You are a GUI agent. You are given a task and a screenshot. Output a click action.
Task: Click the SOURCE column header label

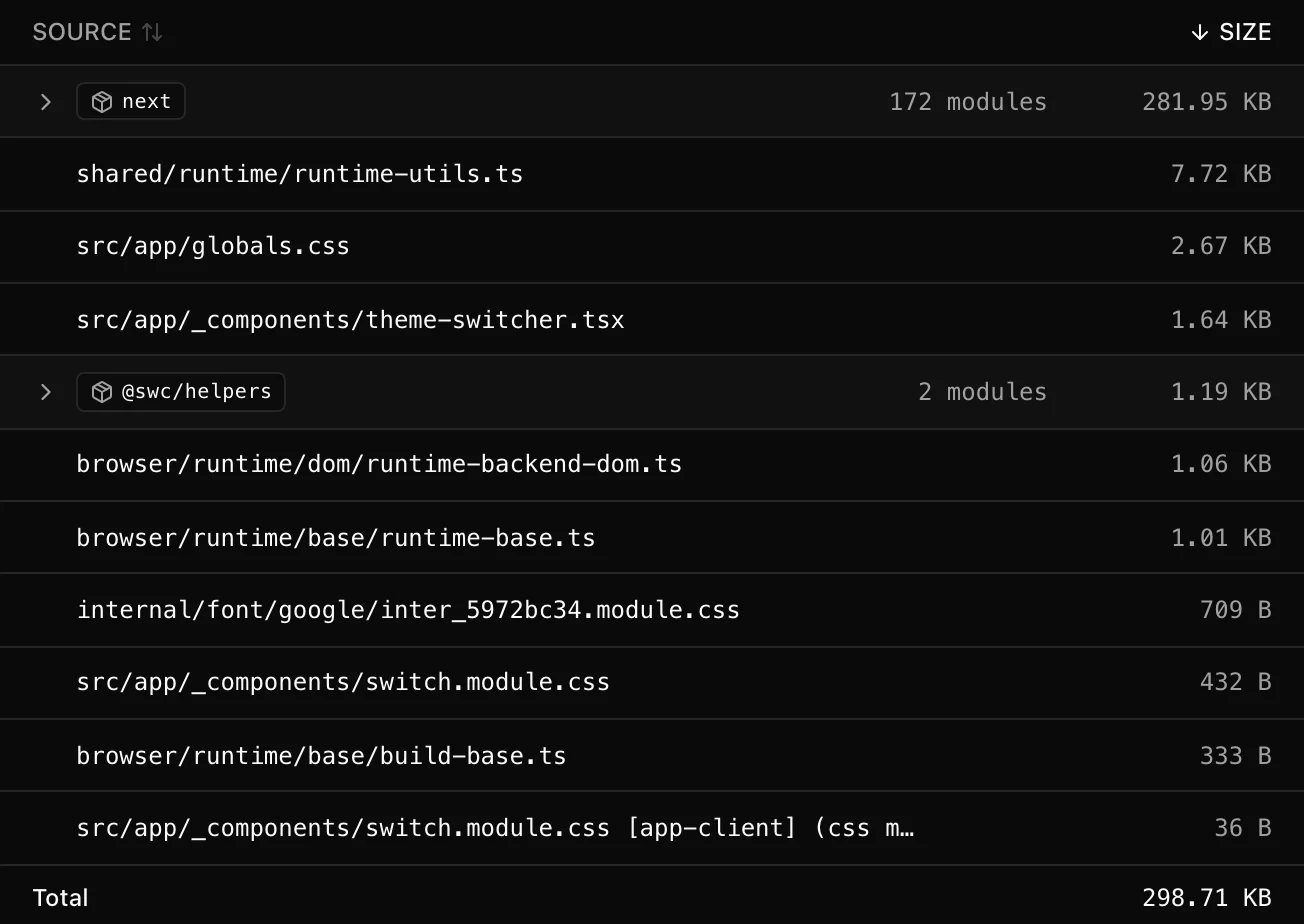coord(81,32)
